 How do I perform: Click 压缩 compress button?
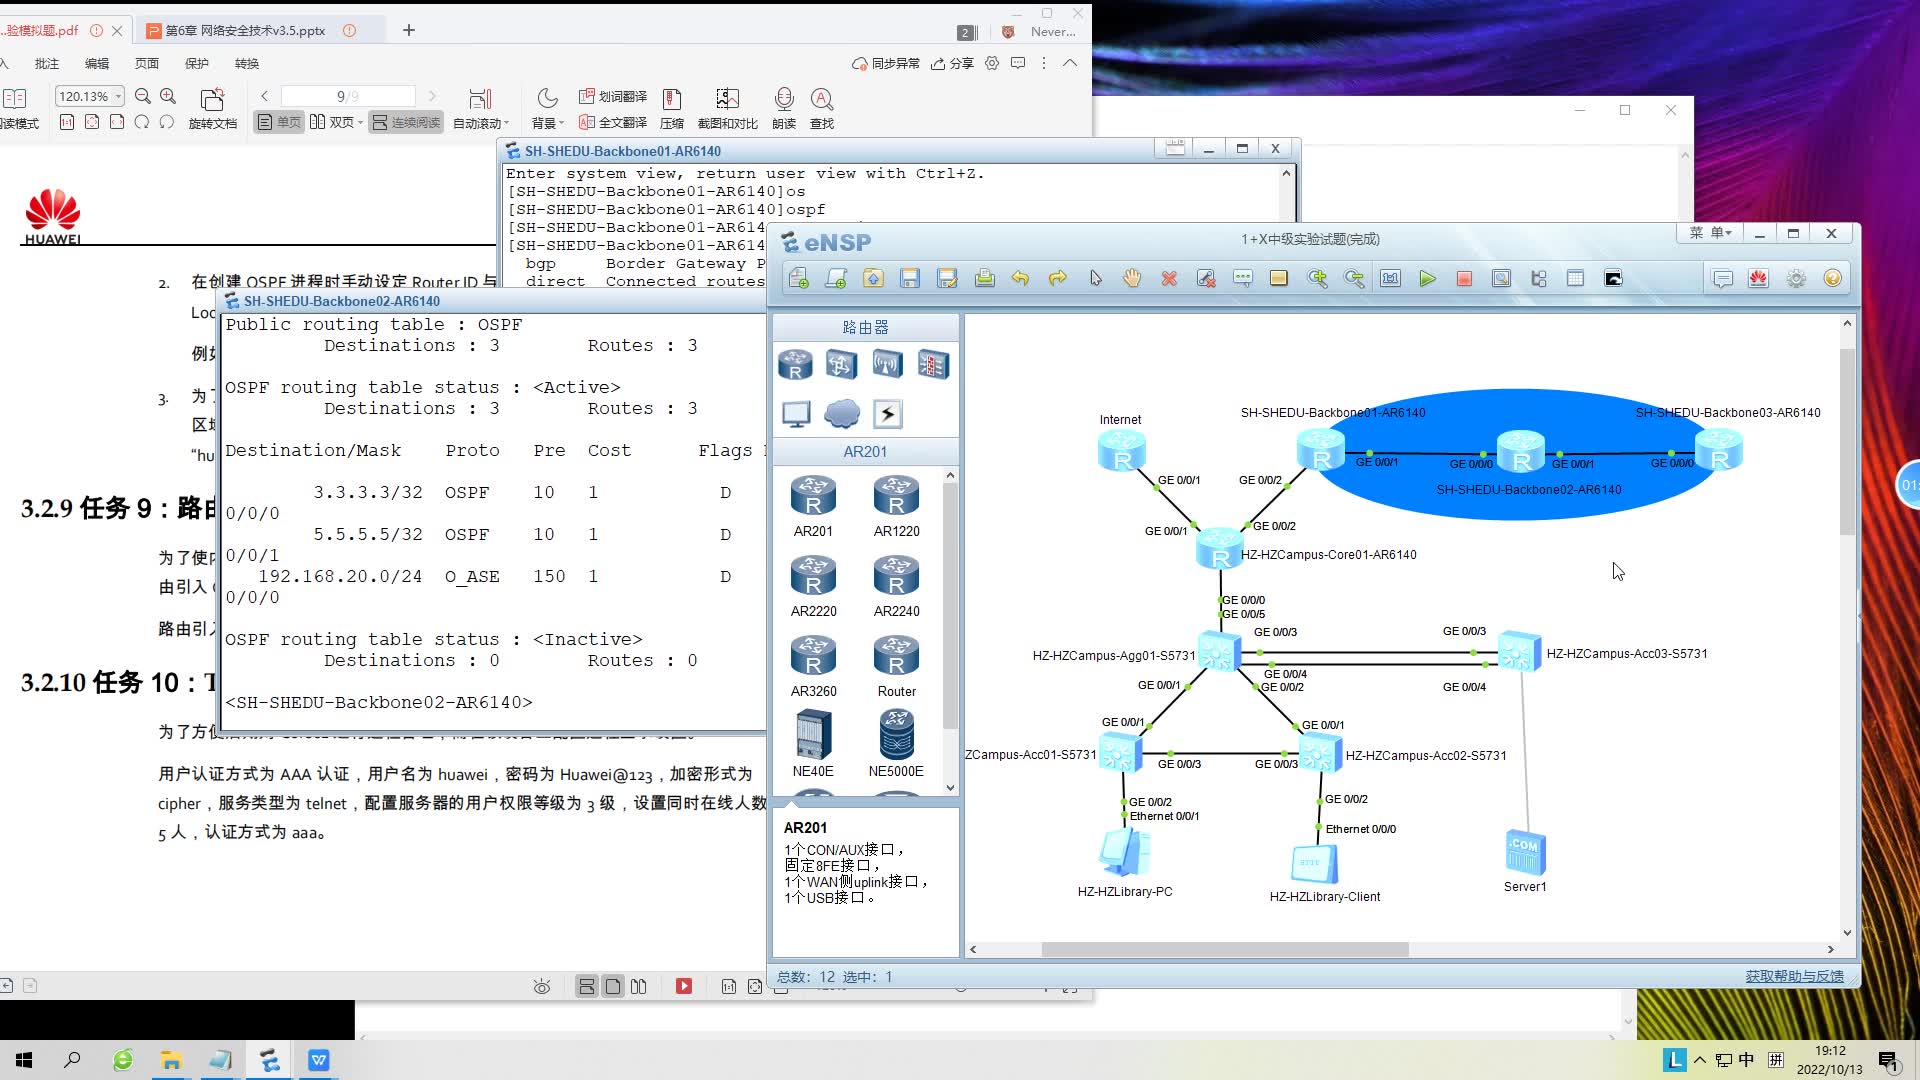(672, 108)
